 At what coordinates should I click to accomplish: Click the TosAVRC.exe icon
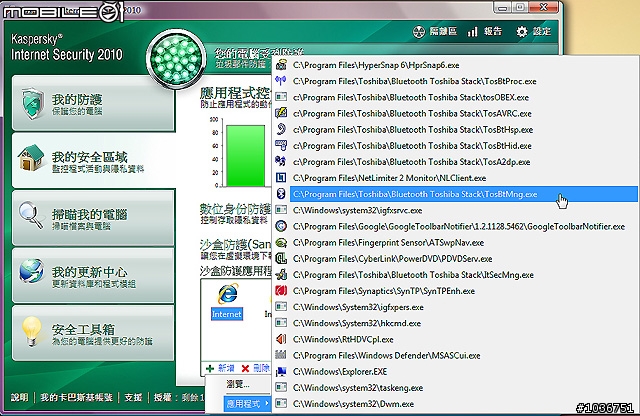tap(281, 113)
